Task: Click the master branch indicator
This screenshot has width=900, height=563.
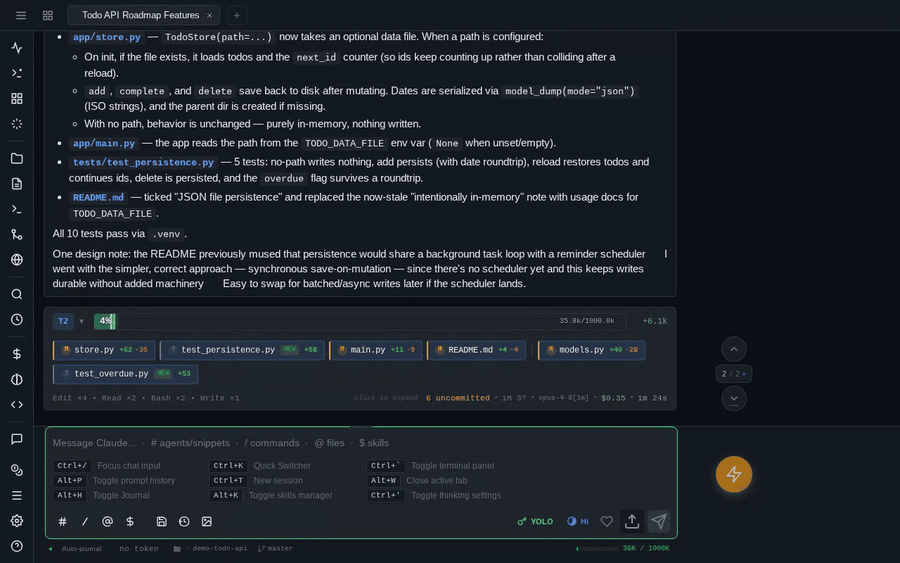Action: pos(276,549)
